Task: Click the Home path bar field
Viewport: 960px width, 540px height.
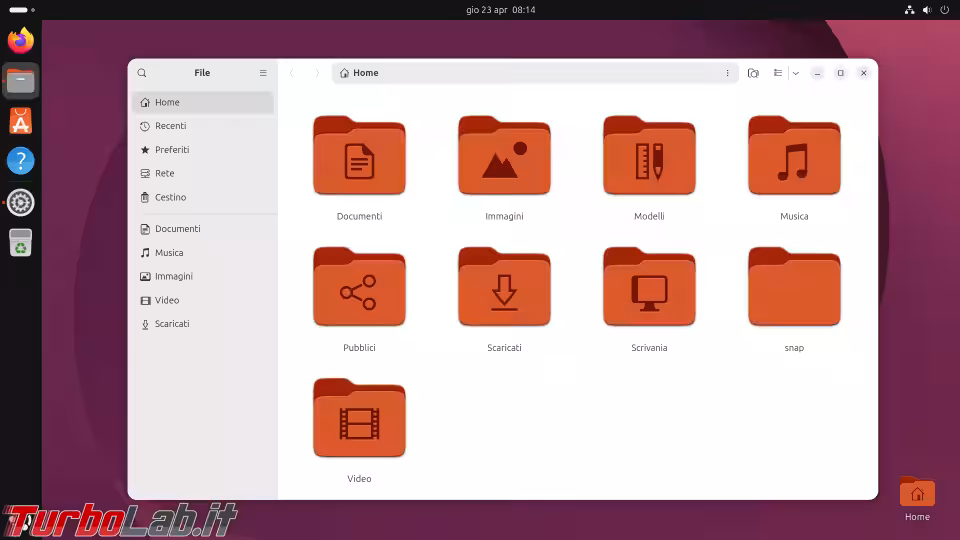Action: click(x=530, y=73)
